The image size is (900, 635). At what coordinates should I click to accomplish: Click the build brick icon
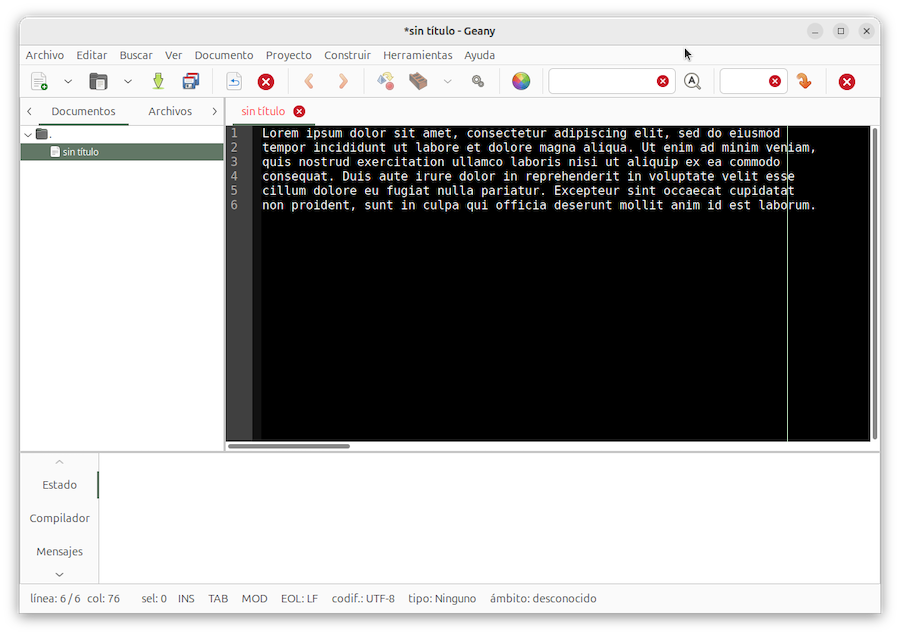(418, 82)
